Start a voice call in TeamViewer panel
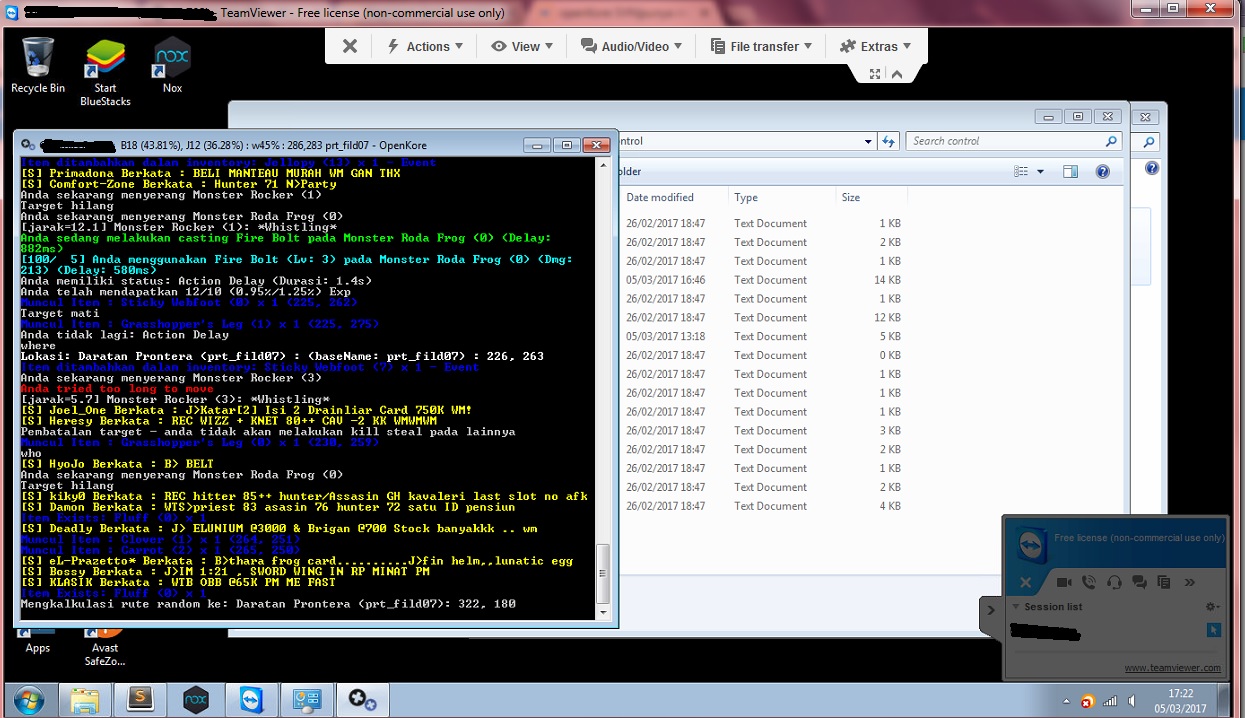The image size is (1245, 718). (1089, 582)
